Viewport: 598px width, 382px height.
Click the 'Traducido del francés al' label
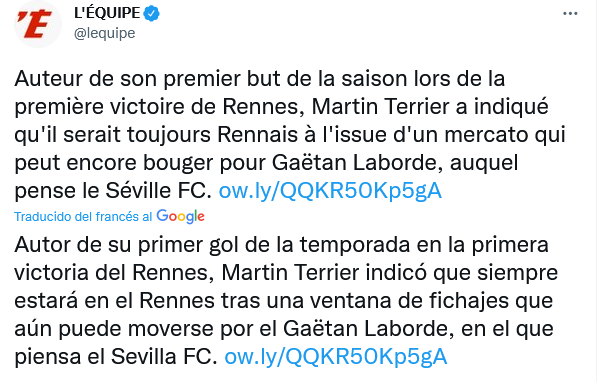[x=83, y=217]
